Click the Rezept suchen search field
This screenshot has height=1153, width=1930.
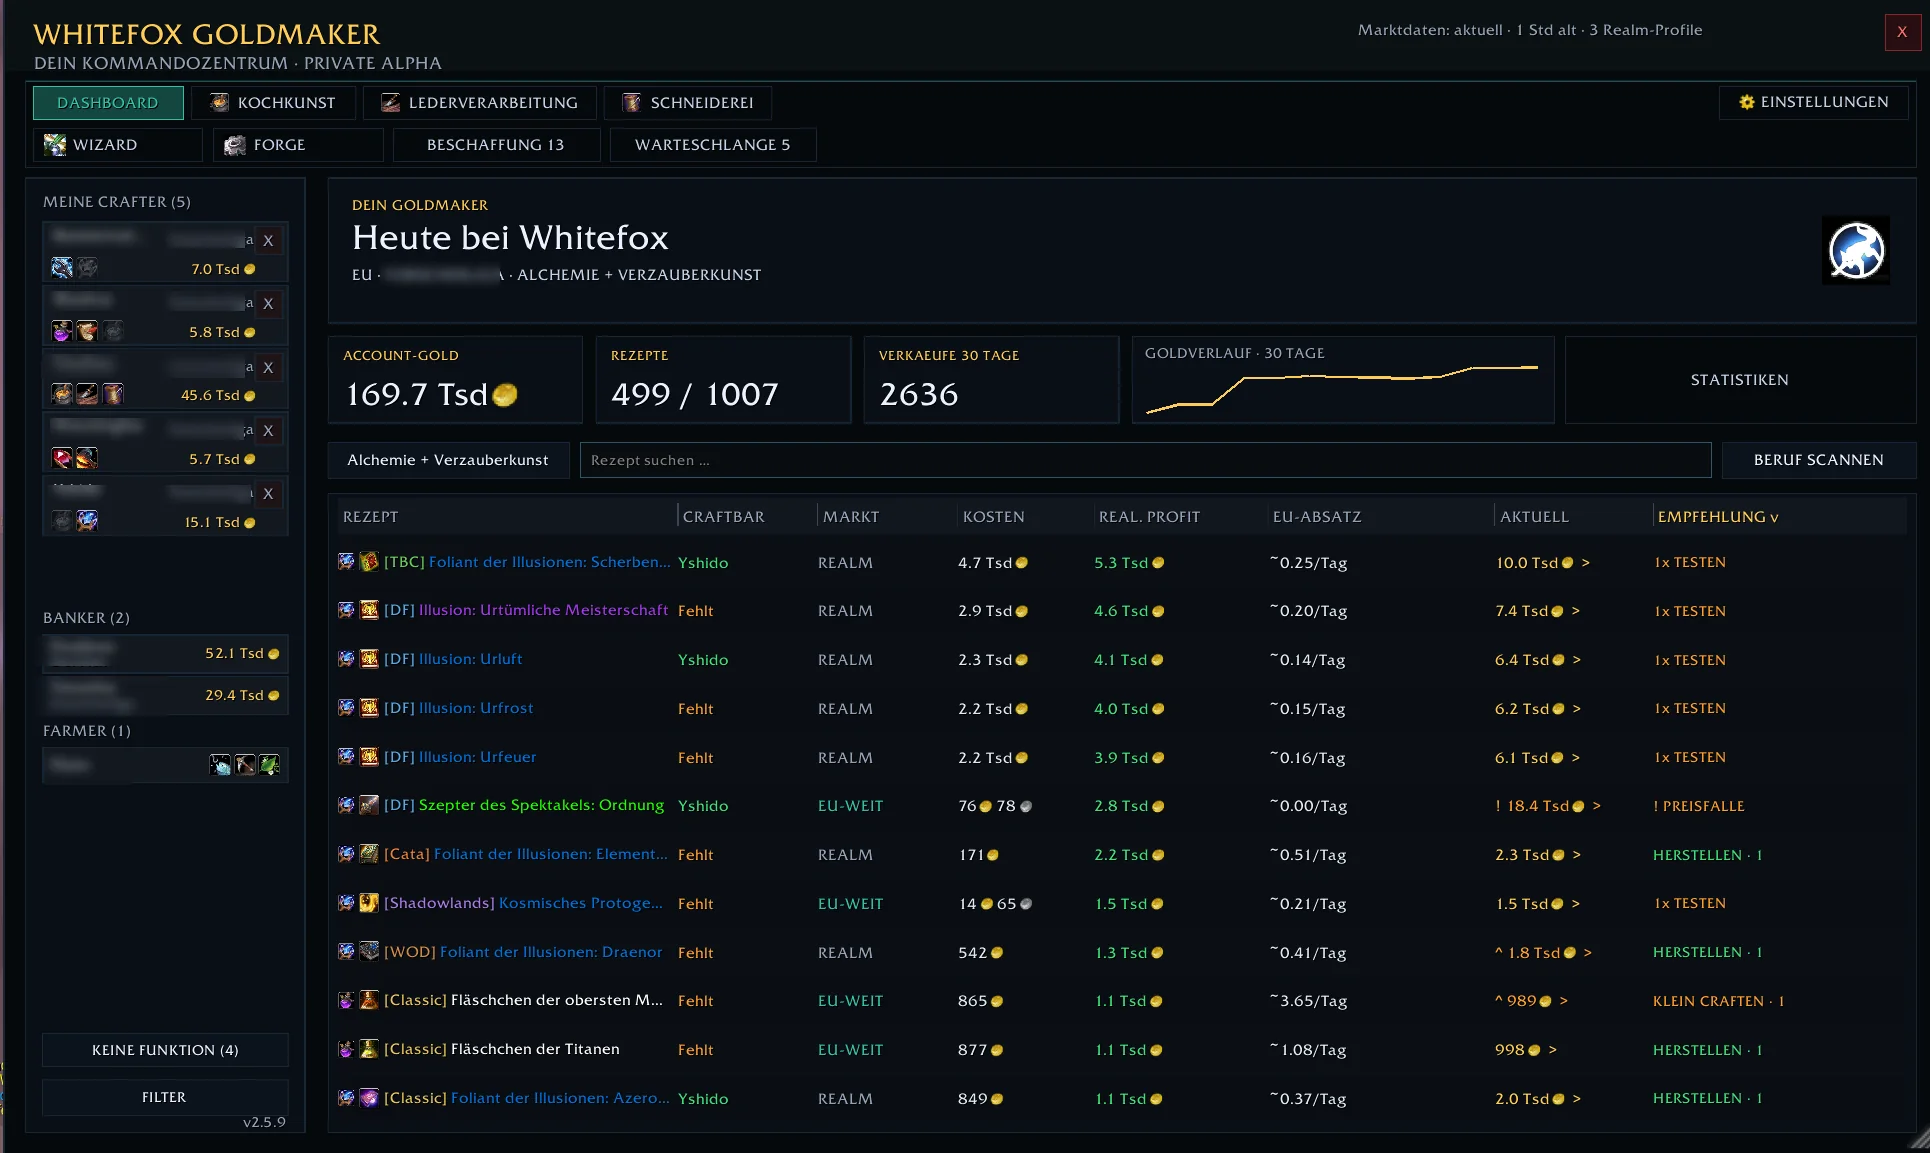[x=1145, y=460]
